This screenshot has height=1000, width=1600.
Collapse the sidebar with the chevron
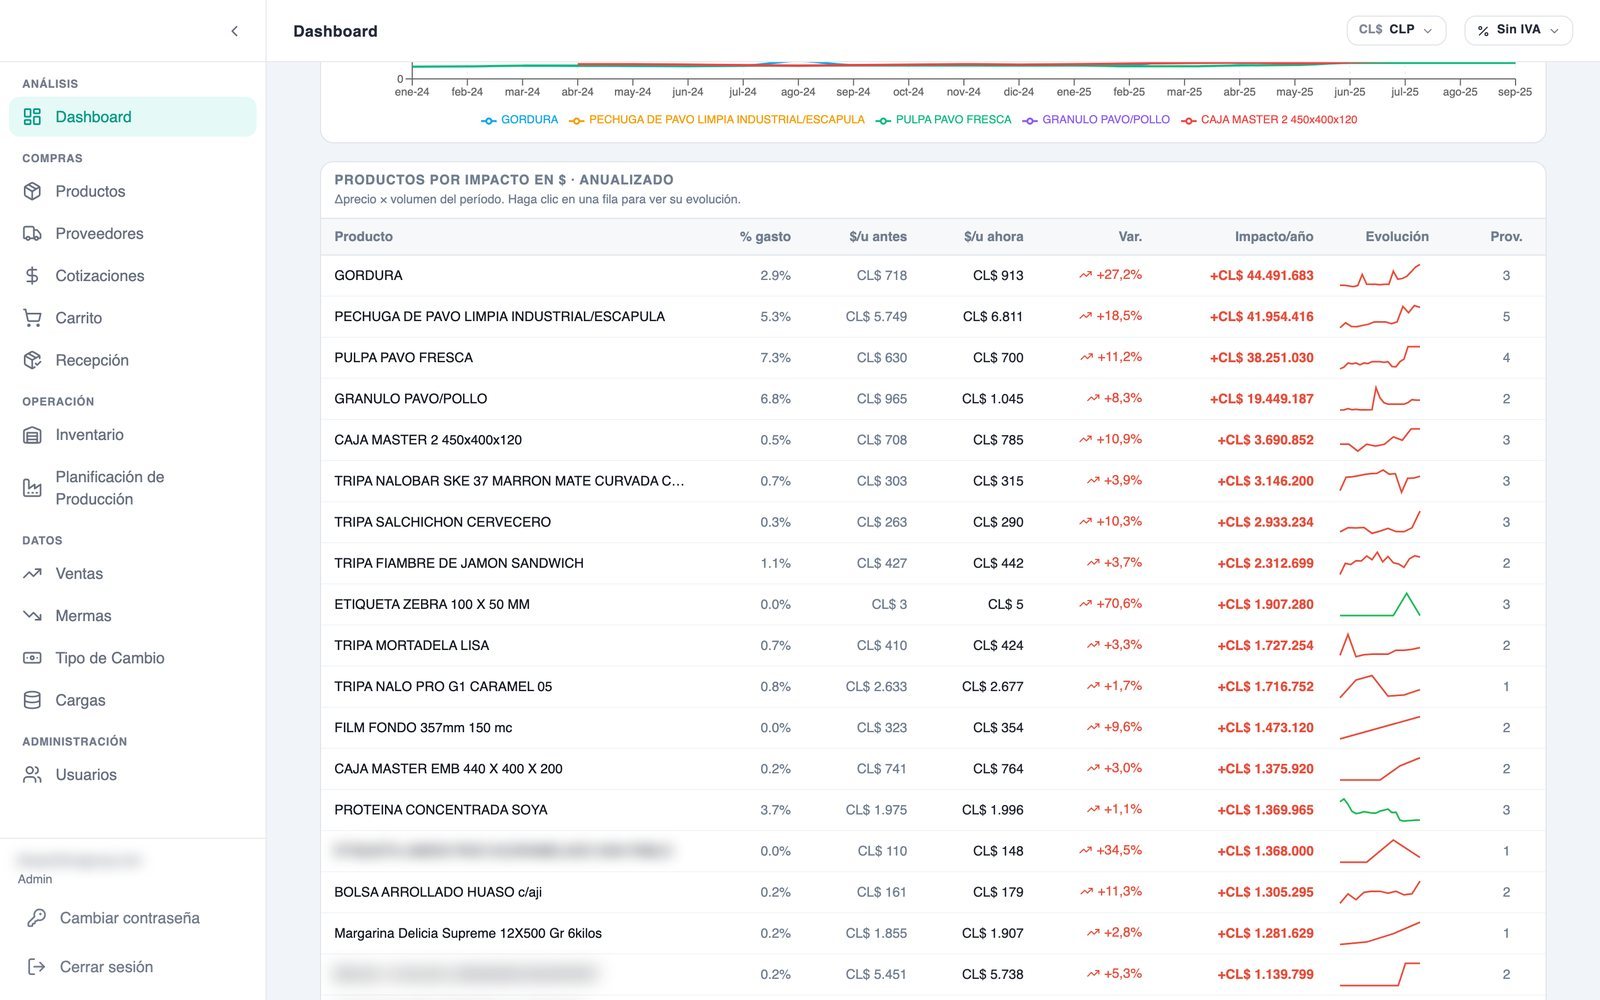tap(234, 31)
